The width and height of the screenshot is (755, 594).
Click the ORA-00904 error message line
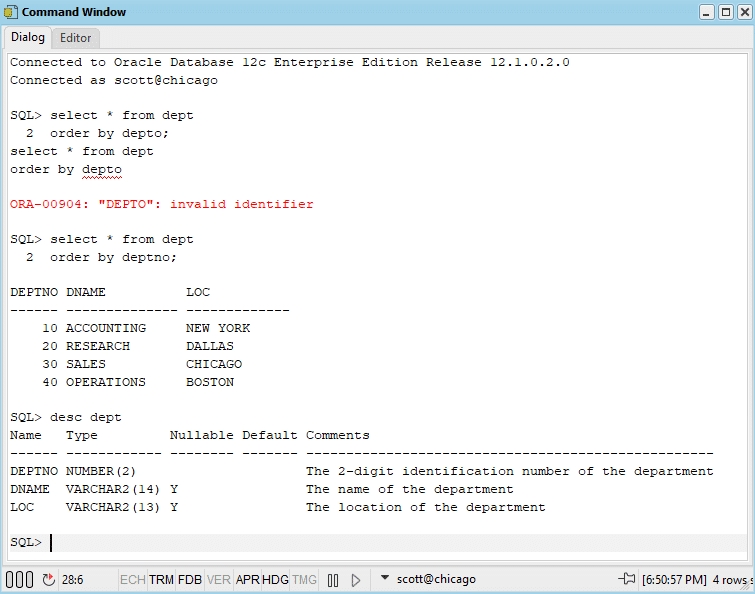pos(162,204)
